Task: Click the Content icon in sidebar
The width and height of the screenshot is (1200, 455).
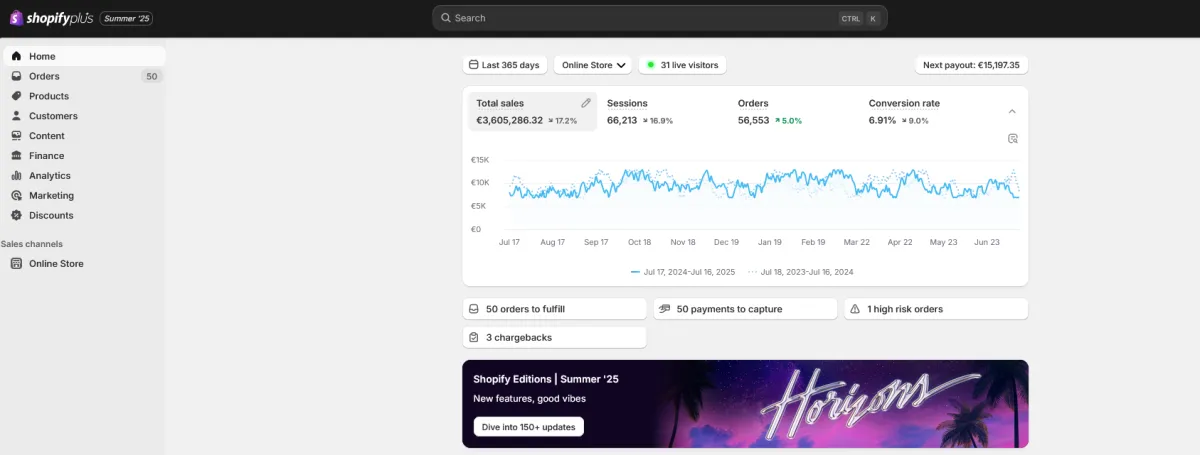Action: pyautogui.click(x=16, y=136)
